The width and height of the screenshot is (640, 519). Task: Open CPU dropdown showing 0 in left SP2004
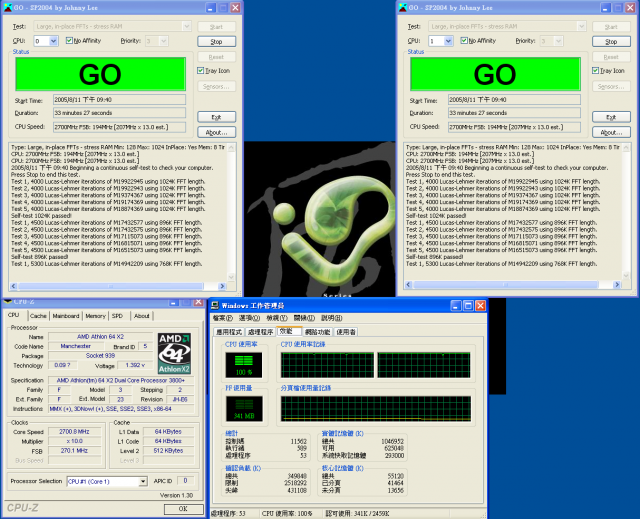[53, 41]
